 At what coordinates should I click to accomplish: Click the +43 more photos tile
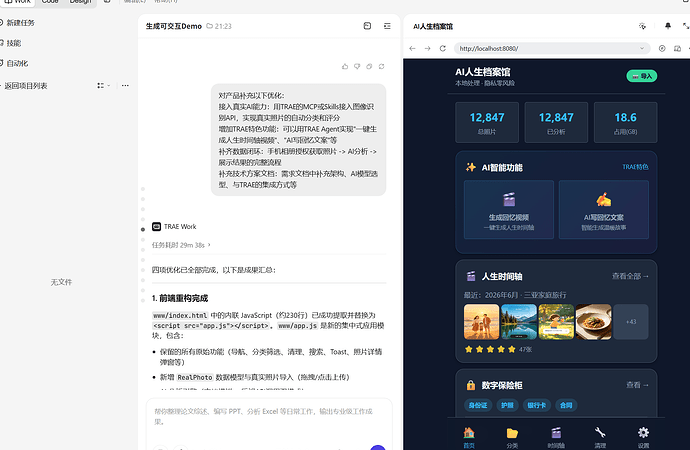point(631,322)
